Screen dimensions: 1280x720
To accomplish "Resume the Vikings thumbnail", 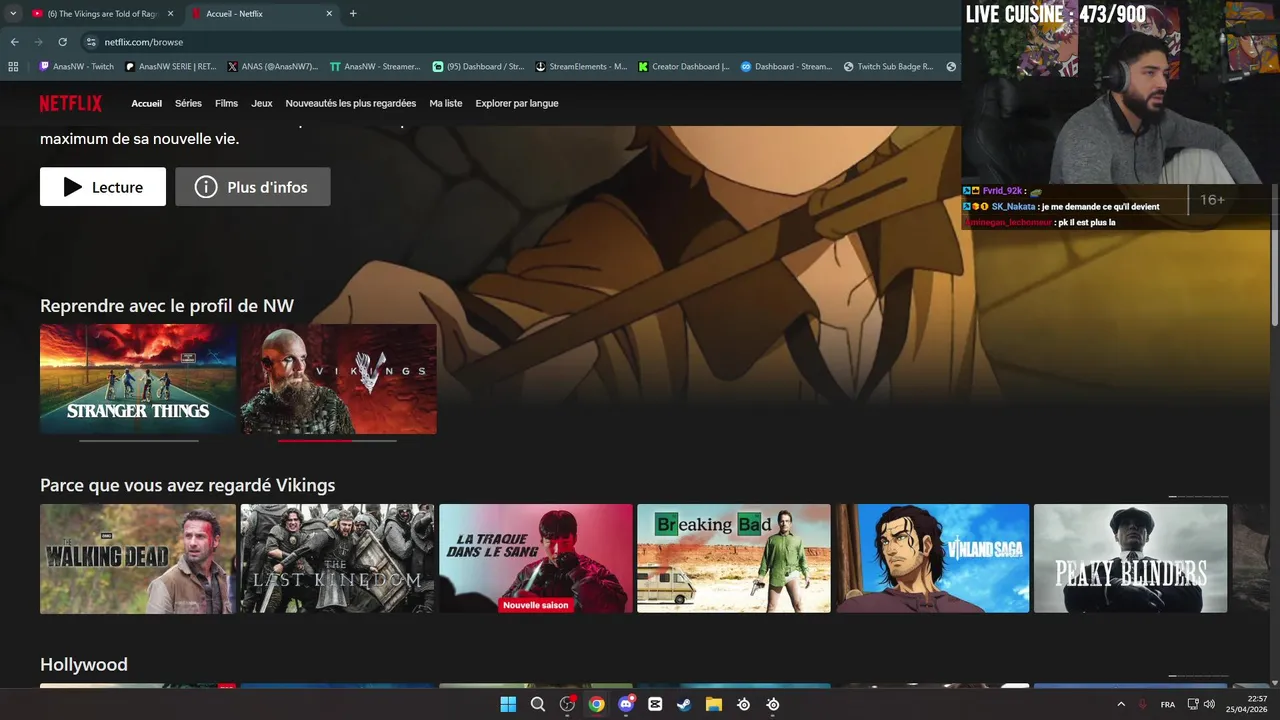I will tap(338, 379).
